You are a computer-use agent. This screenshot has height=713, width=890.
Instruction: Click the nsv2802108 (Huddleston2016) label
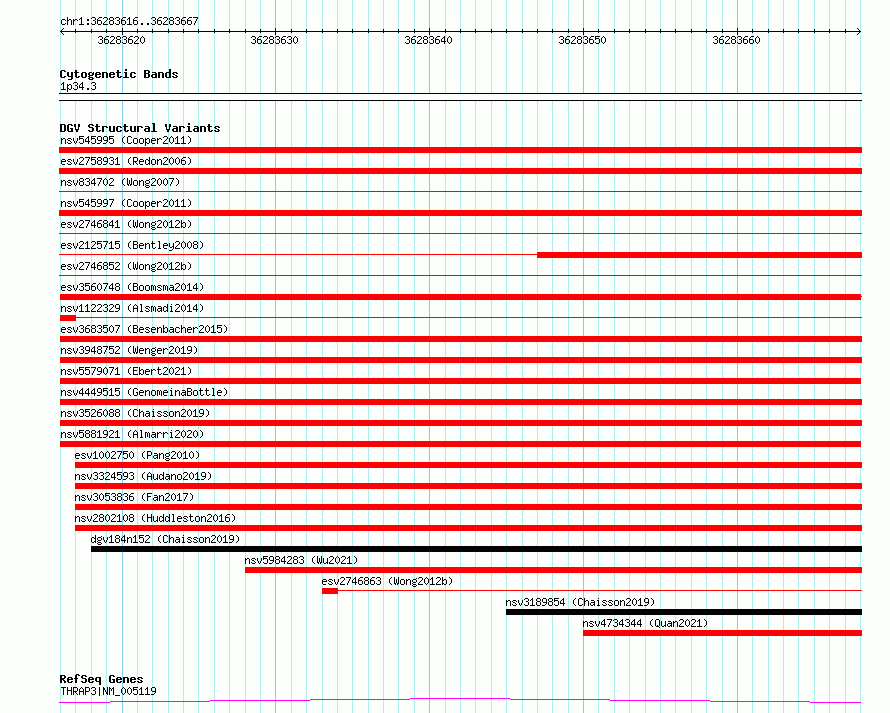[x=155, y=518]
